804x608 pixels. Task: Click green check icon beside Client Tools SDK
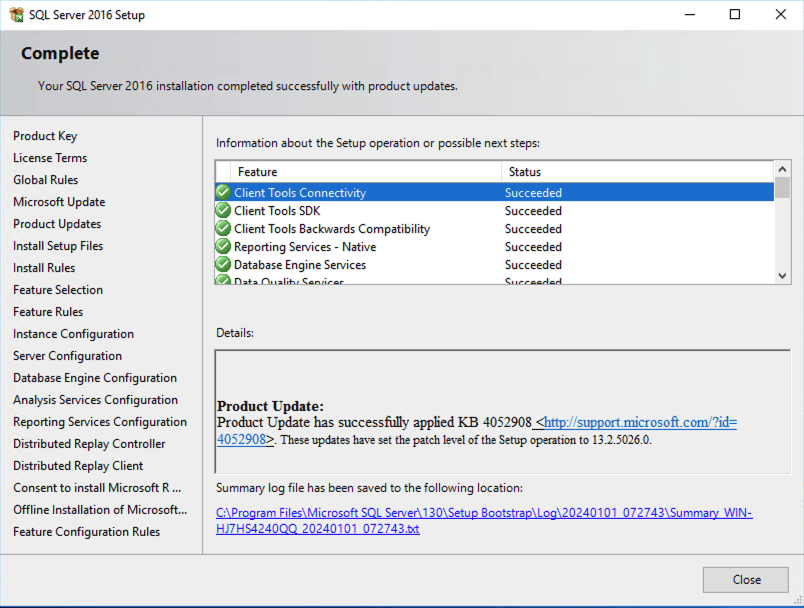click(223, 211)
